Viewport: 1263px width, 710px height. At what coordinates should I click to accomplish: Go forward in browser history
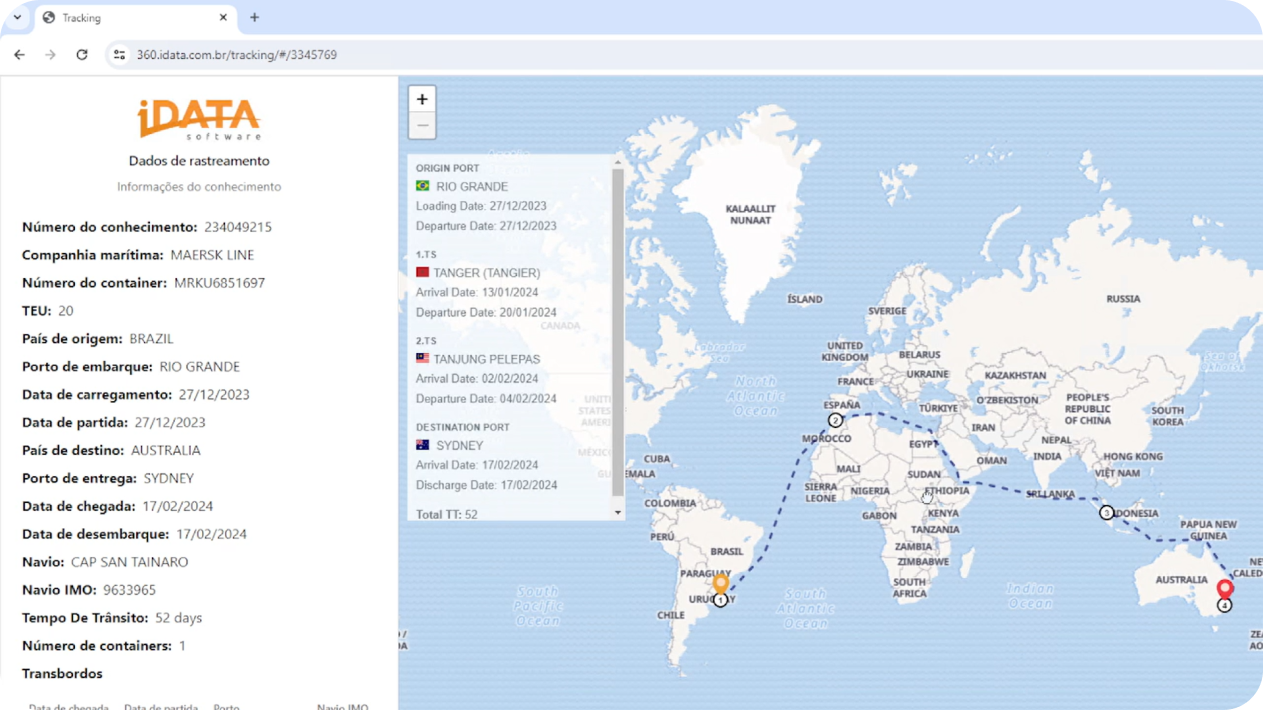(x=51, y=55)
